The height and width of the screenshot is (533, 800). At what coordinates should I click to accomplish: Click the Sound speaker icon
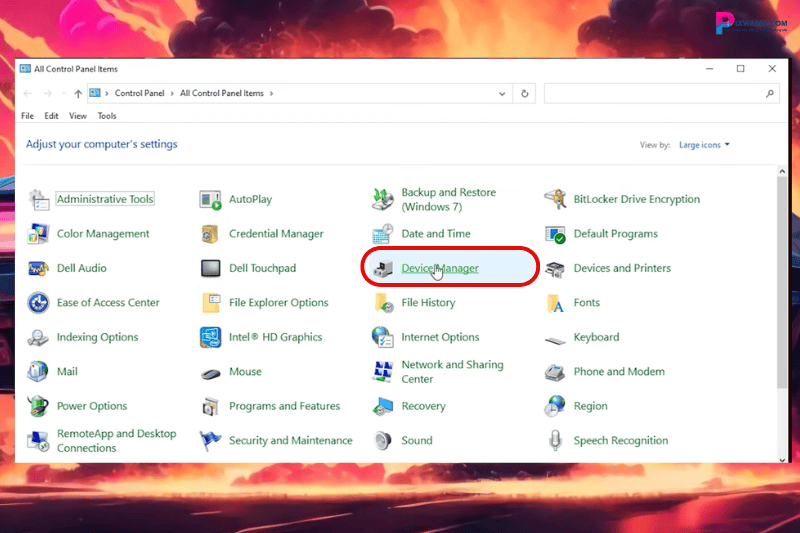[383, 440]
